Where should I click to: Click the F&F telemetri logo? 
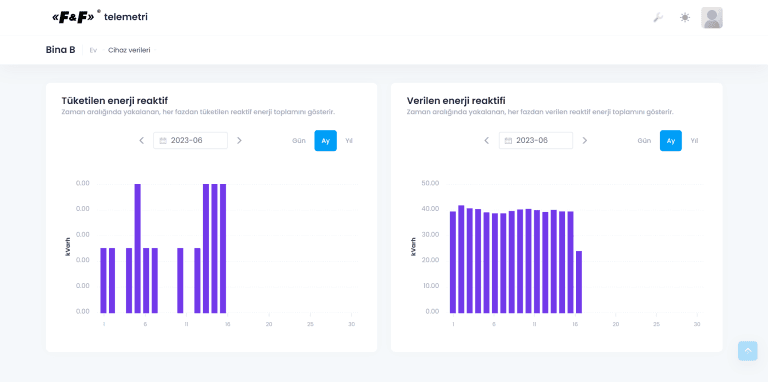pyautogui.click(x=99, y=17)
